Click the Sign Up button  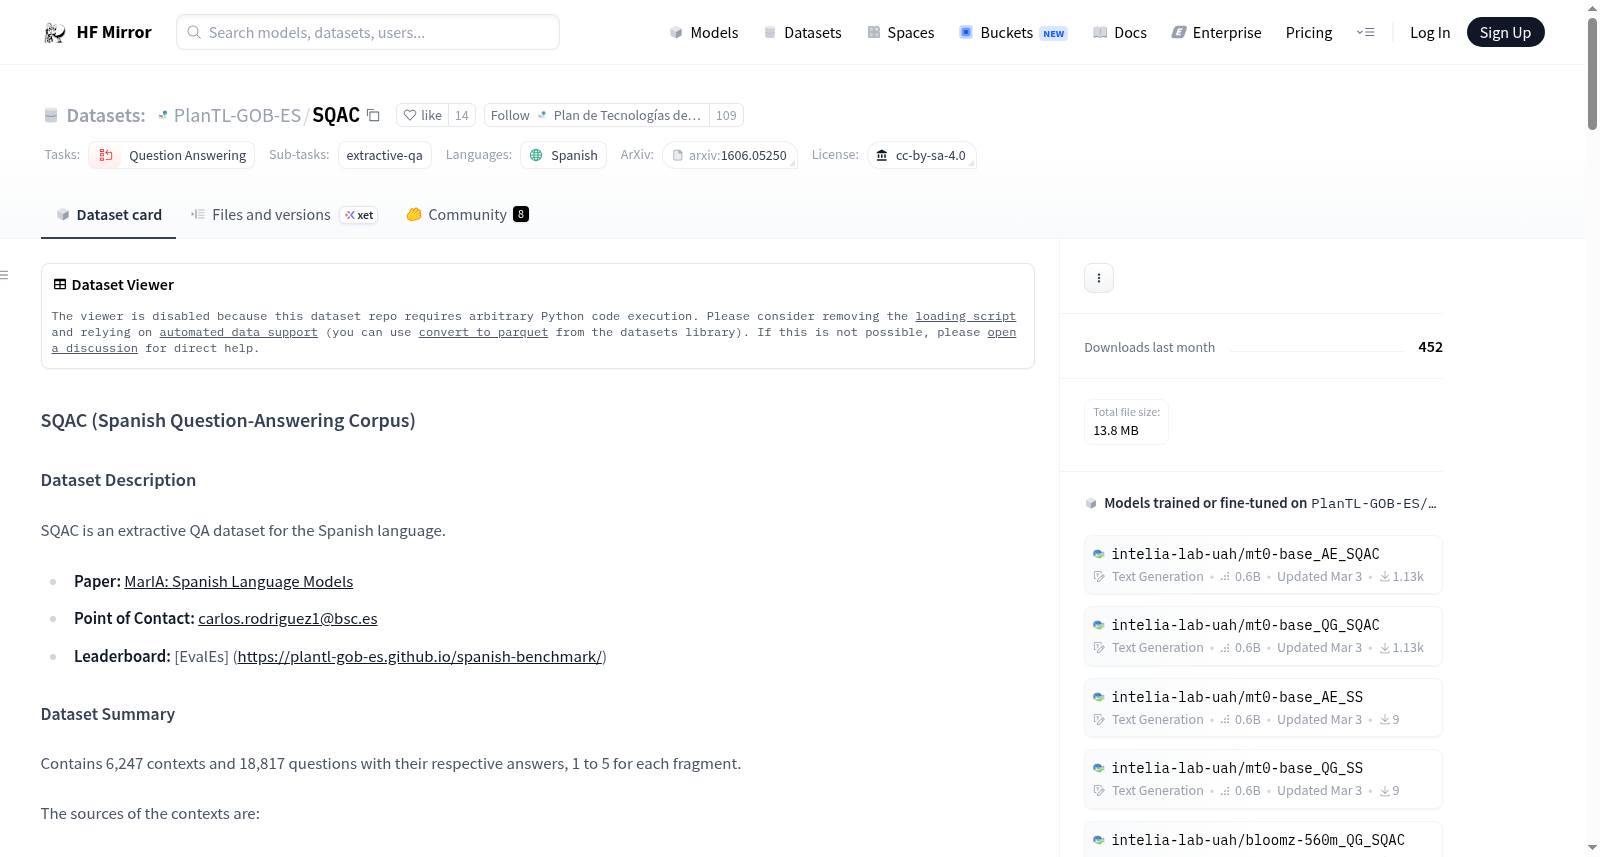click(1505, 33)
